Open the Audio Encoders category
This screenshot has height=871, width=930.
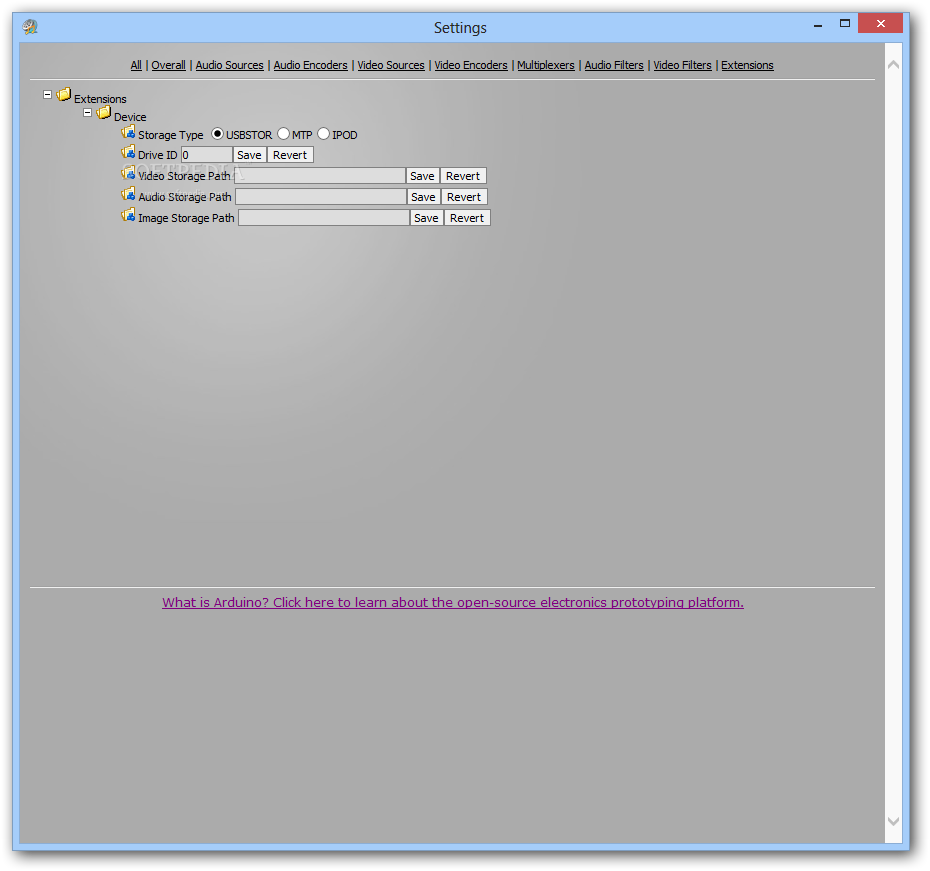coord(311,65)
